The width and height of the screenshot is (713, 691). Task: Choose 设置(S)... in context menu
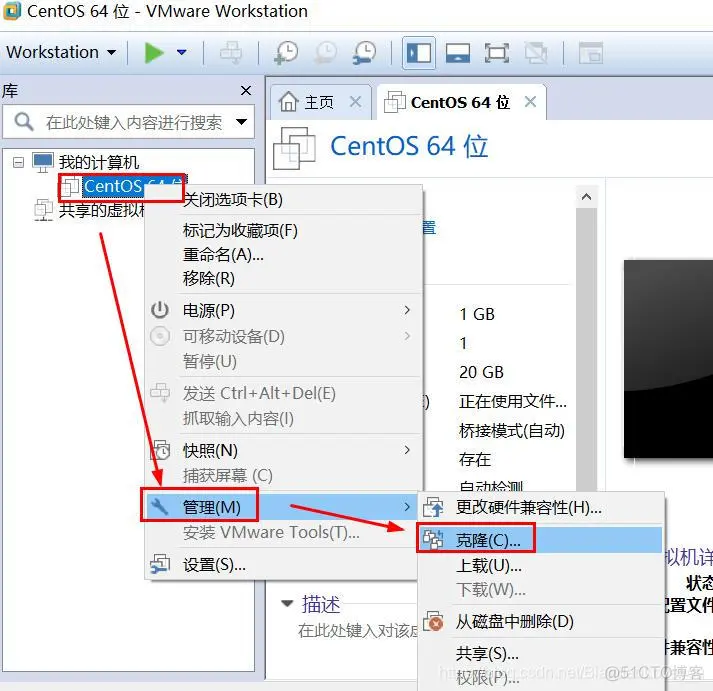click(282, 565)
